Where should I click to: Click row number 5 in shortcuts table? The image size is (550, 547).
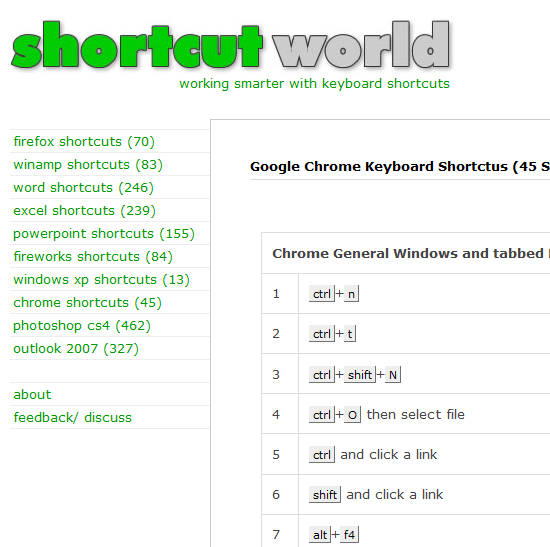pyautogui.click(x=276, y=455)
